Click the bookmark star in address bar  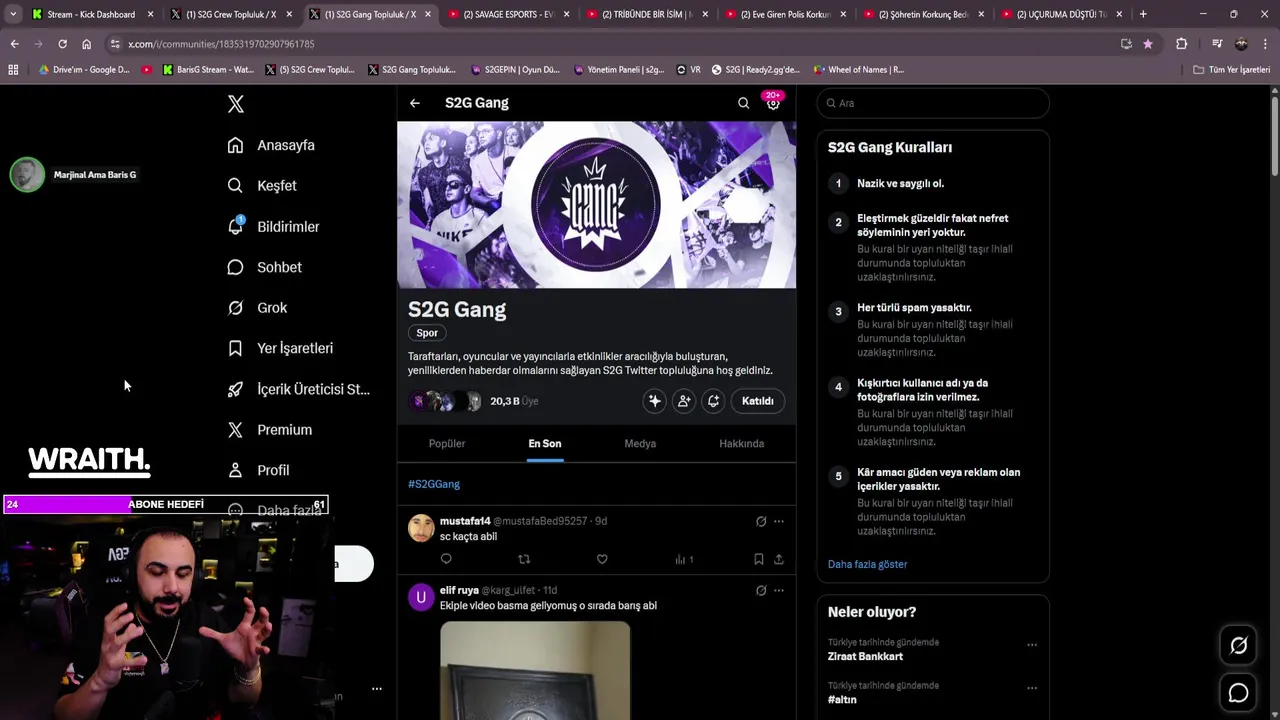point(1147,44)
